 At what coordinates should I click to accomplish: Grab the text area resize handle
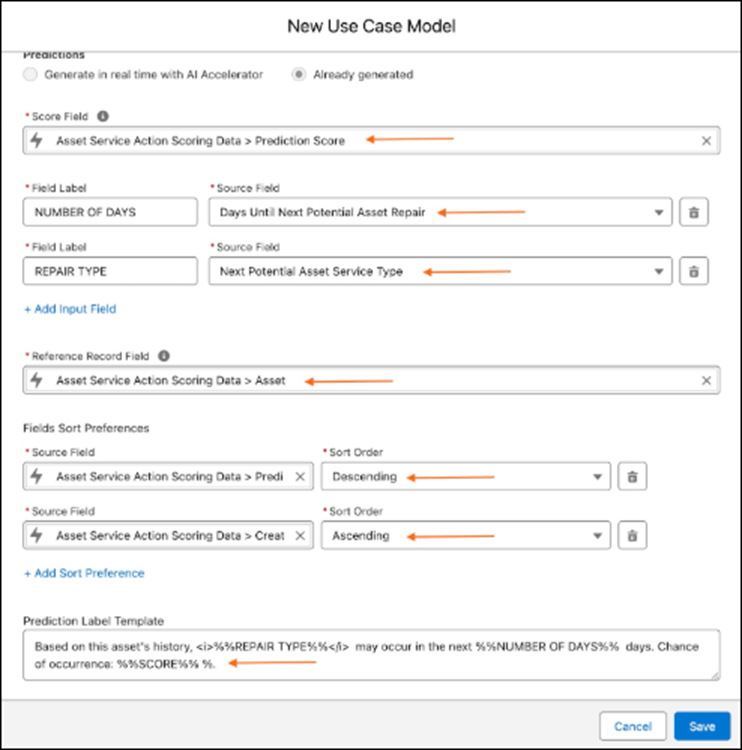715,675
